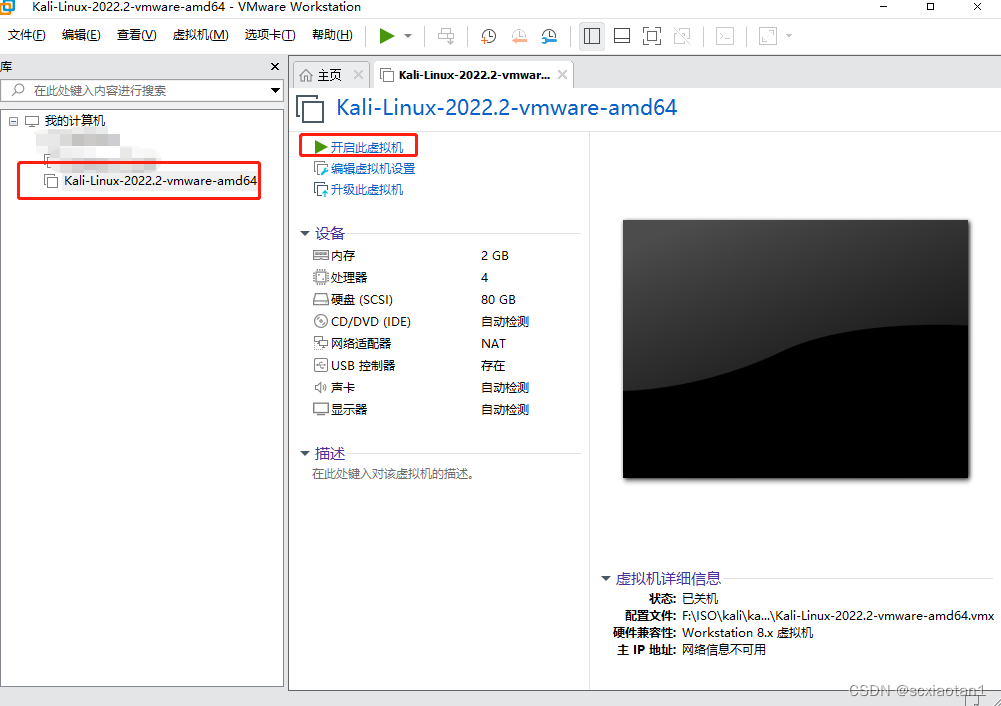Switch to the Kali-Linux-2022.2-vmwar... tab
The width and height of the screenshot is (1001, 706).
474,75
